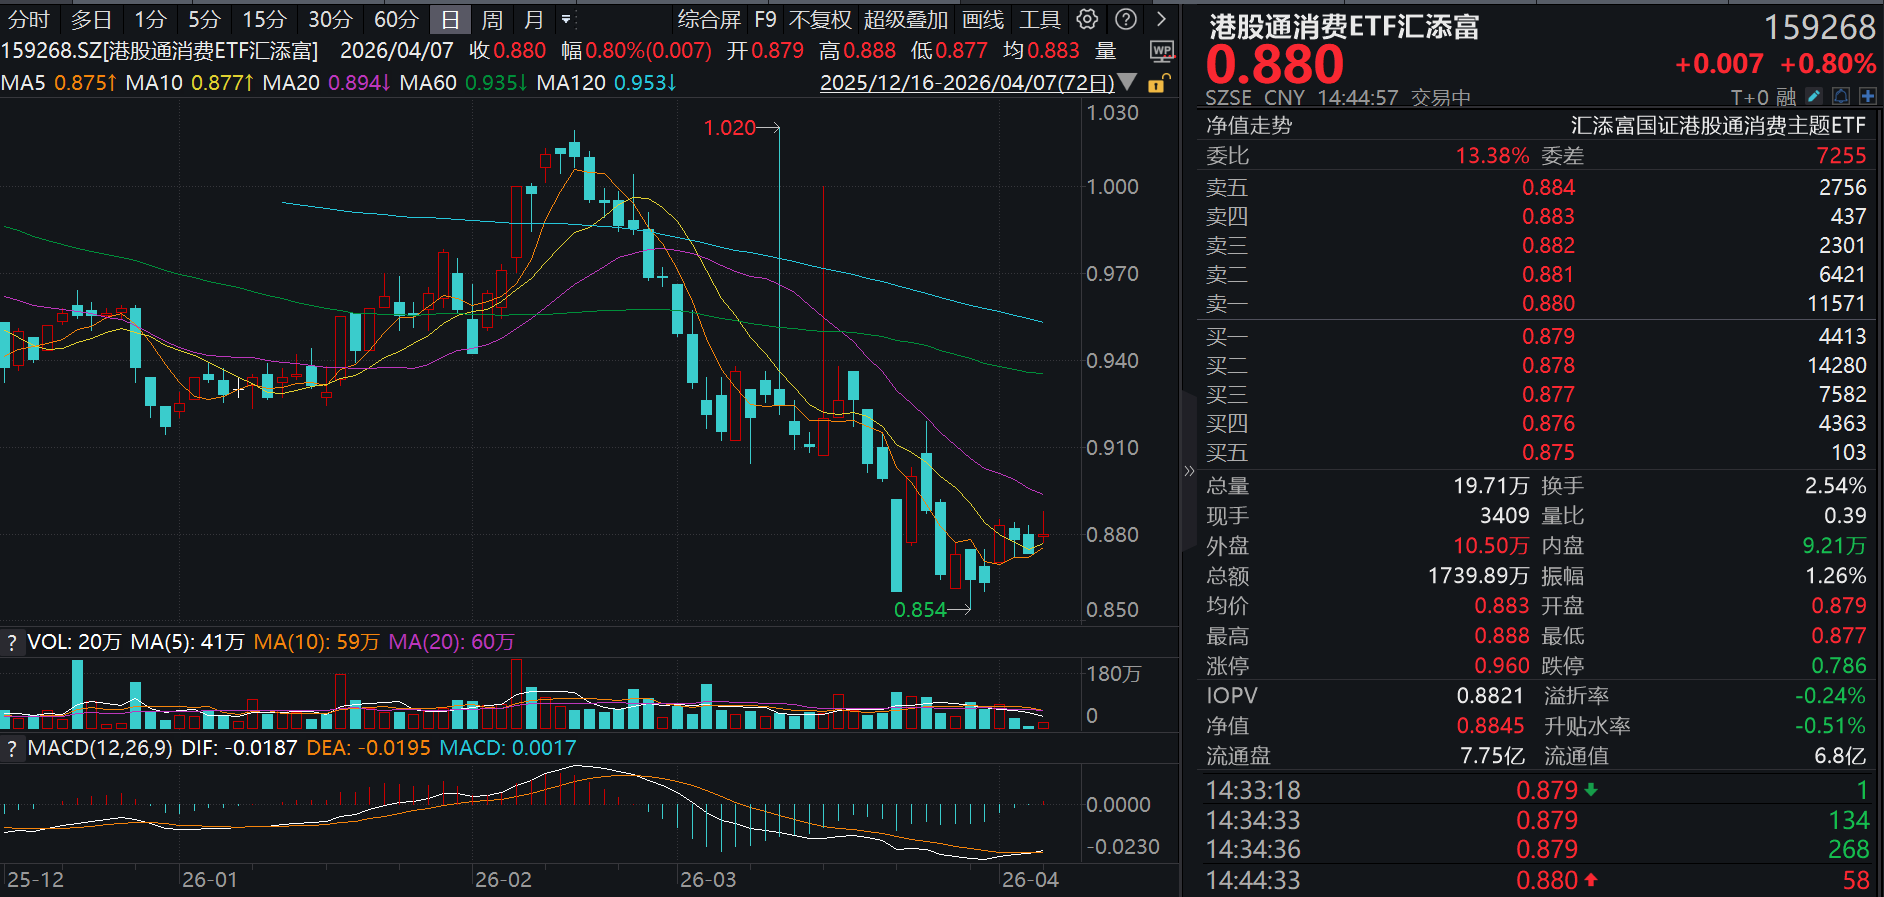Set a price alert with bell icon
Viewport: 1884px width, 897px height.
(x=1841, y=97)
